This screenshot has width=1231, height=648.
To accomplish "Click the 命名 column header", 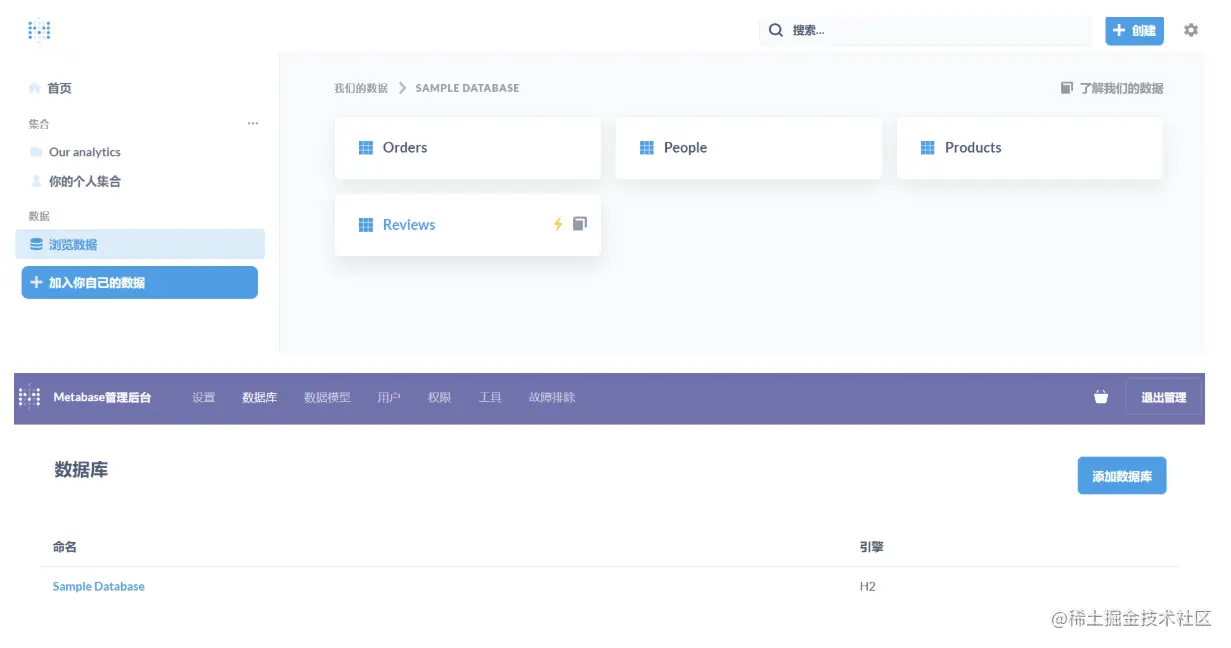I will tap(65, 547).
